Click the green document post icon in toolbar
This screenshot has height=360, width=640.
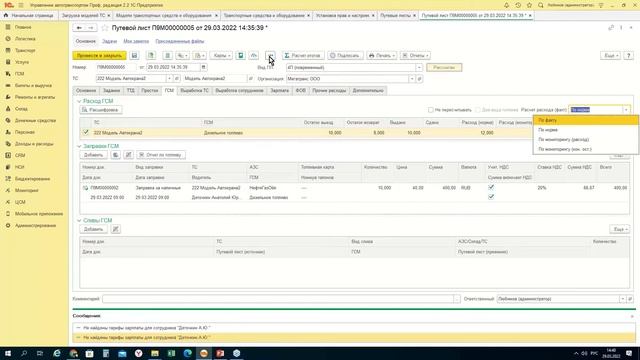coord(151,56)
